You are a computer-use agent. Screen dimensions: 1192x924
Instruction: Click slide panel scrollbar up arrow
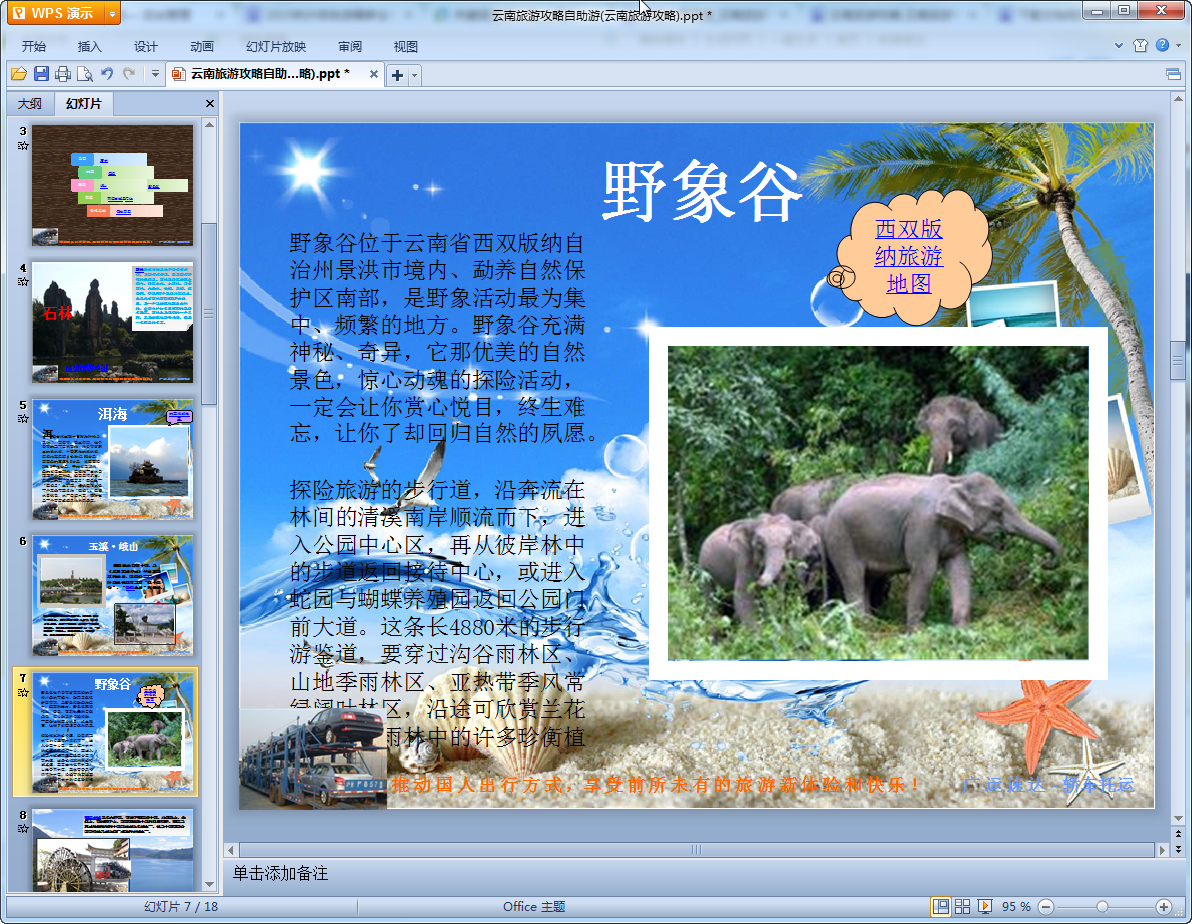[x=209, y=124]
